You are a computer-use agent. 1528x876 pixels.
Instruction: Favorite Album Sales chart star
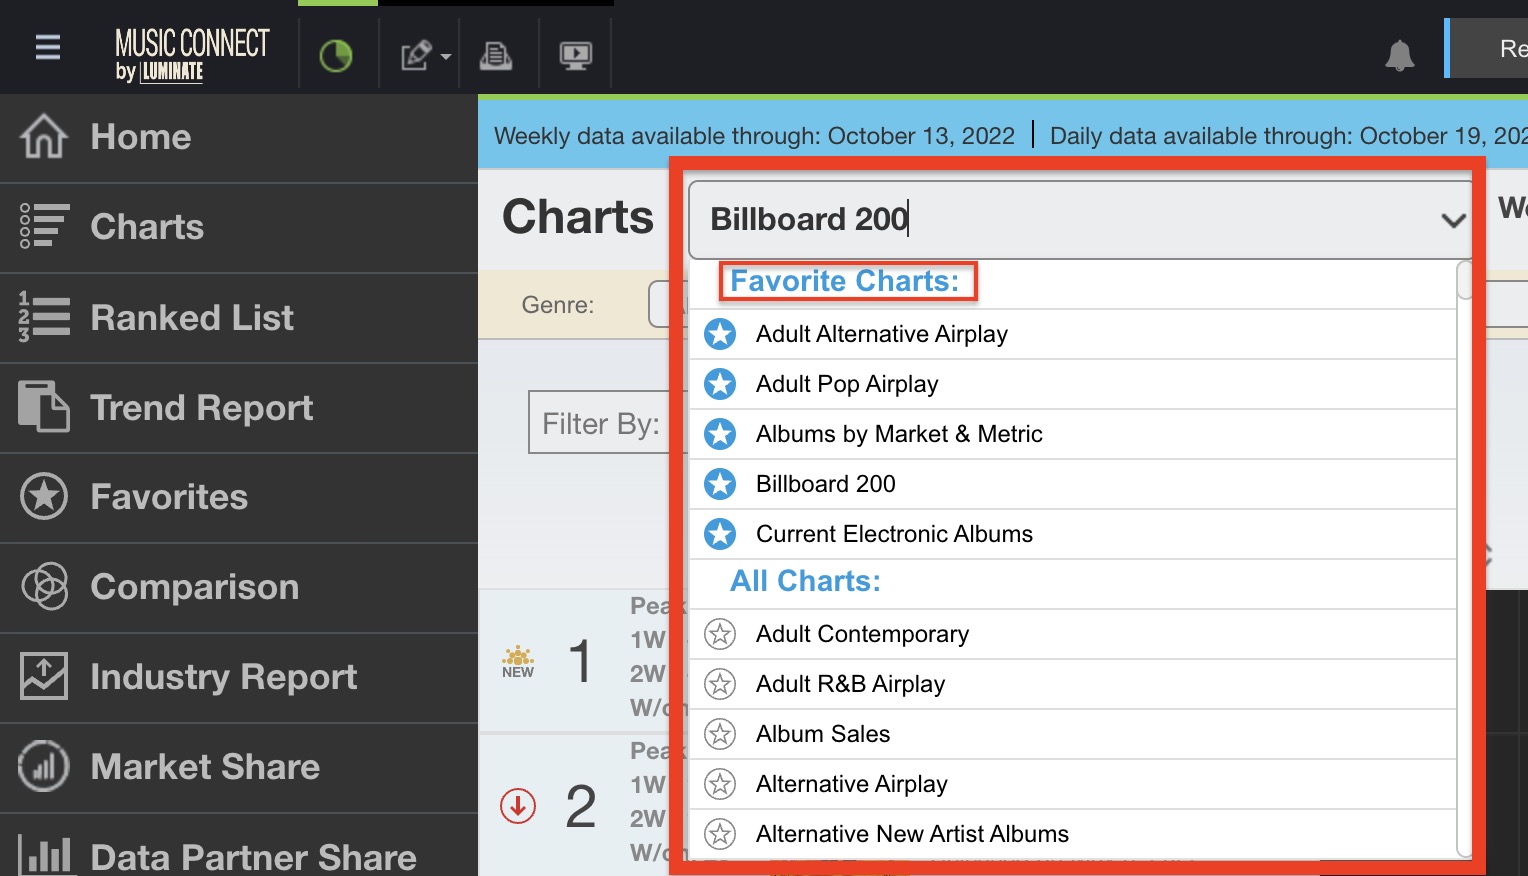(x=720, y=734)
